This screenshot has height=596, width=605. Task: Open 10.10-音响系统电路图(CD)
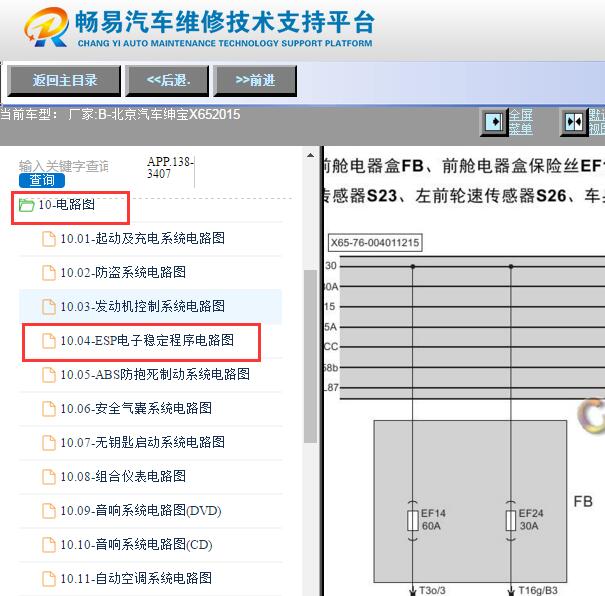[x=136, y=544]
